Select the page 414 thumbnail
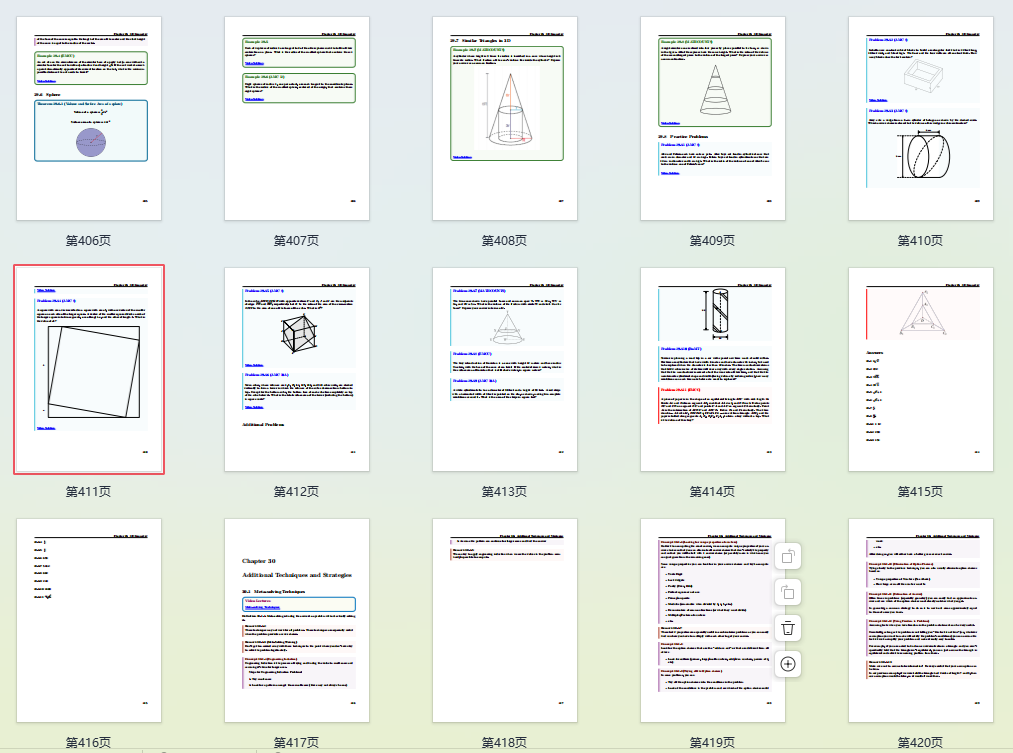 [x=713, y=369]
